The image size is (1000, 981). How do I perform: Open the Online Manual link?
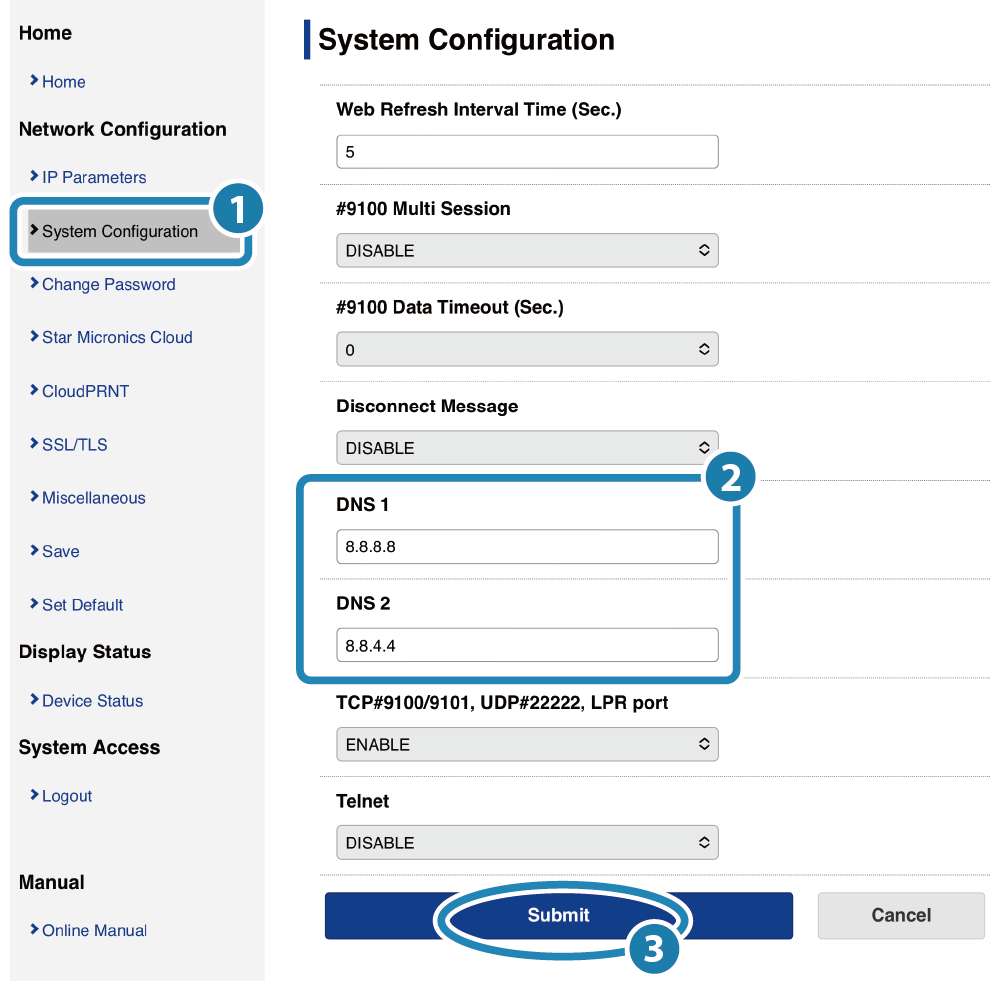(94, 930)
